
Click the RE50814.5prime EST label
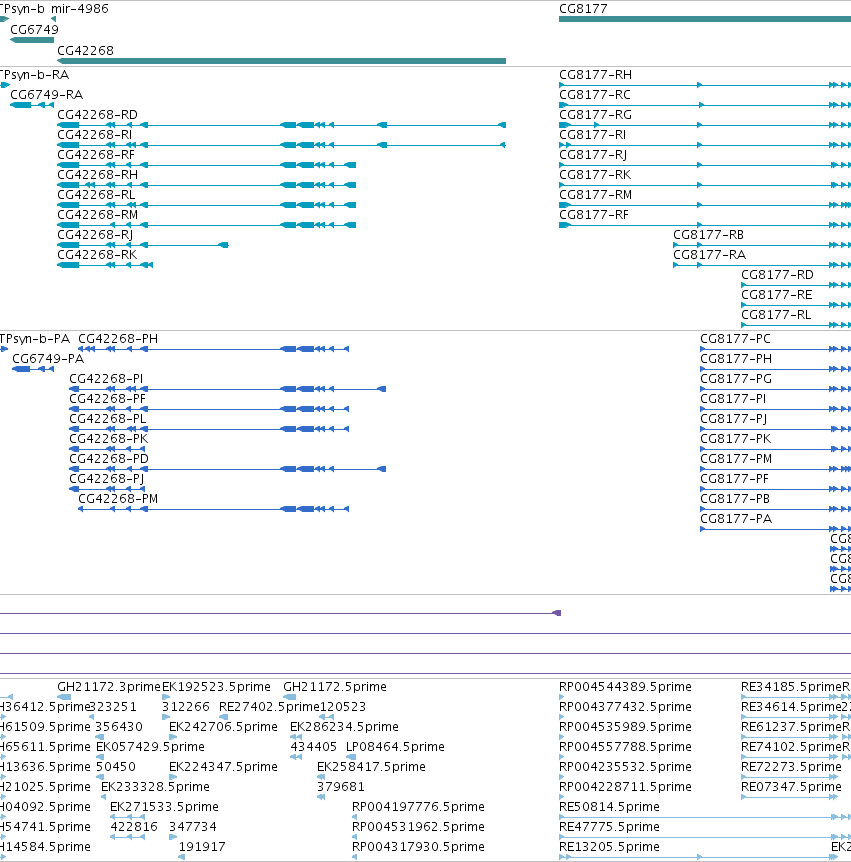pyautogui.click(x=609, y=806)
